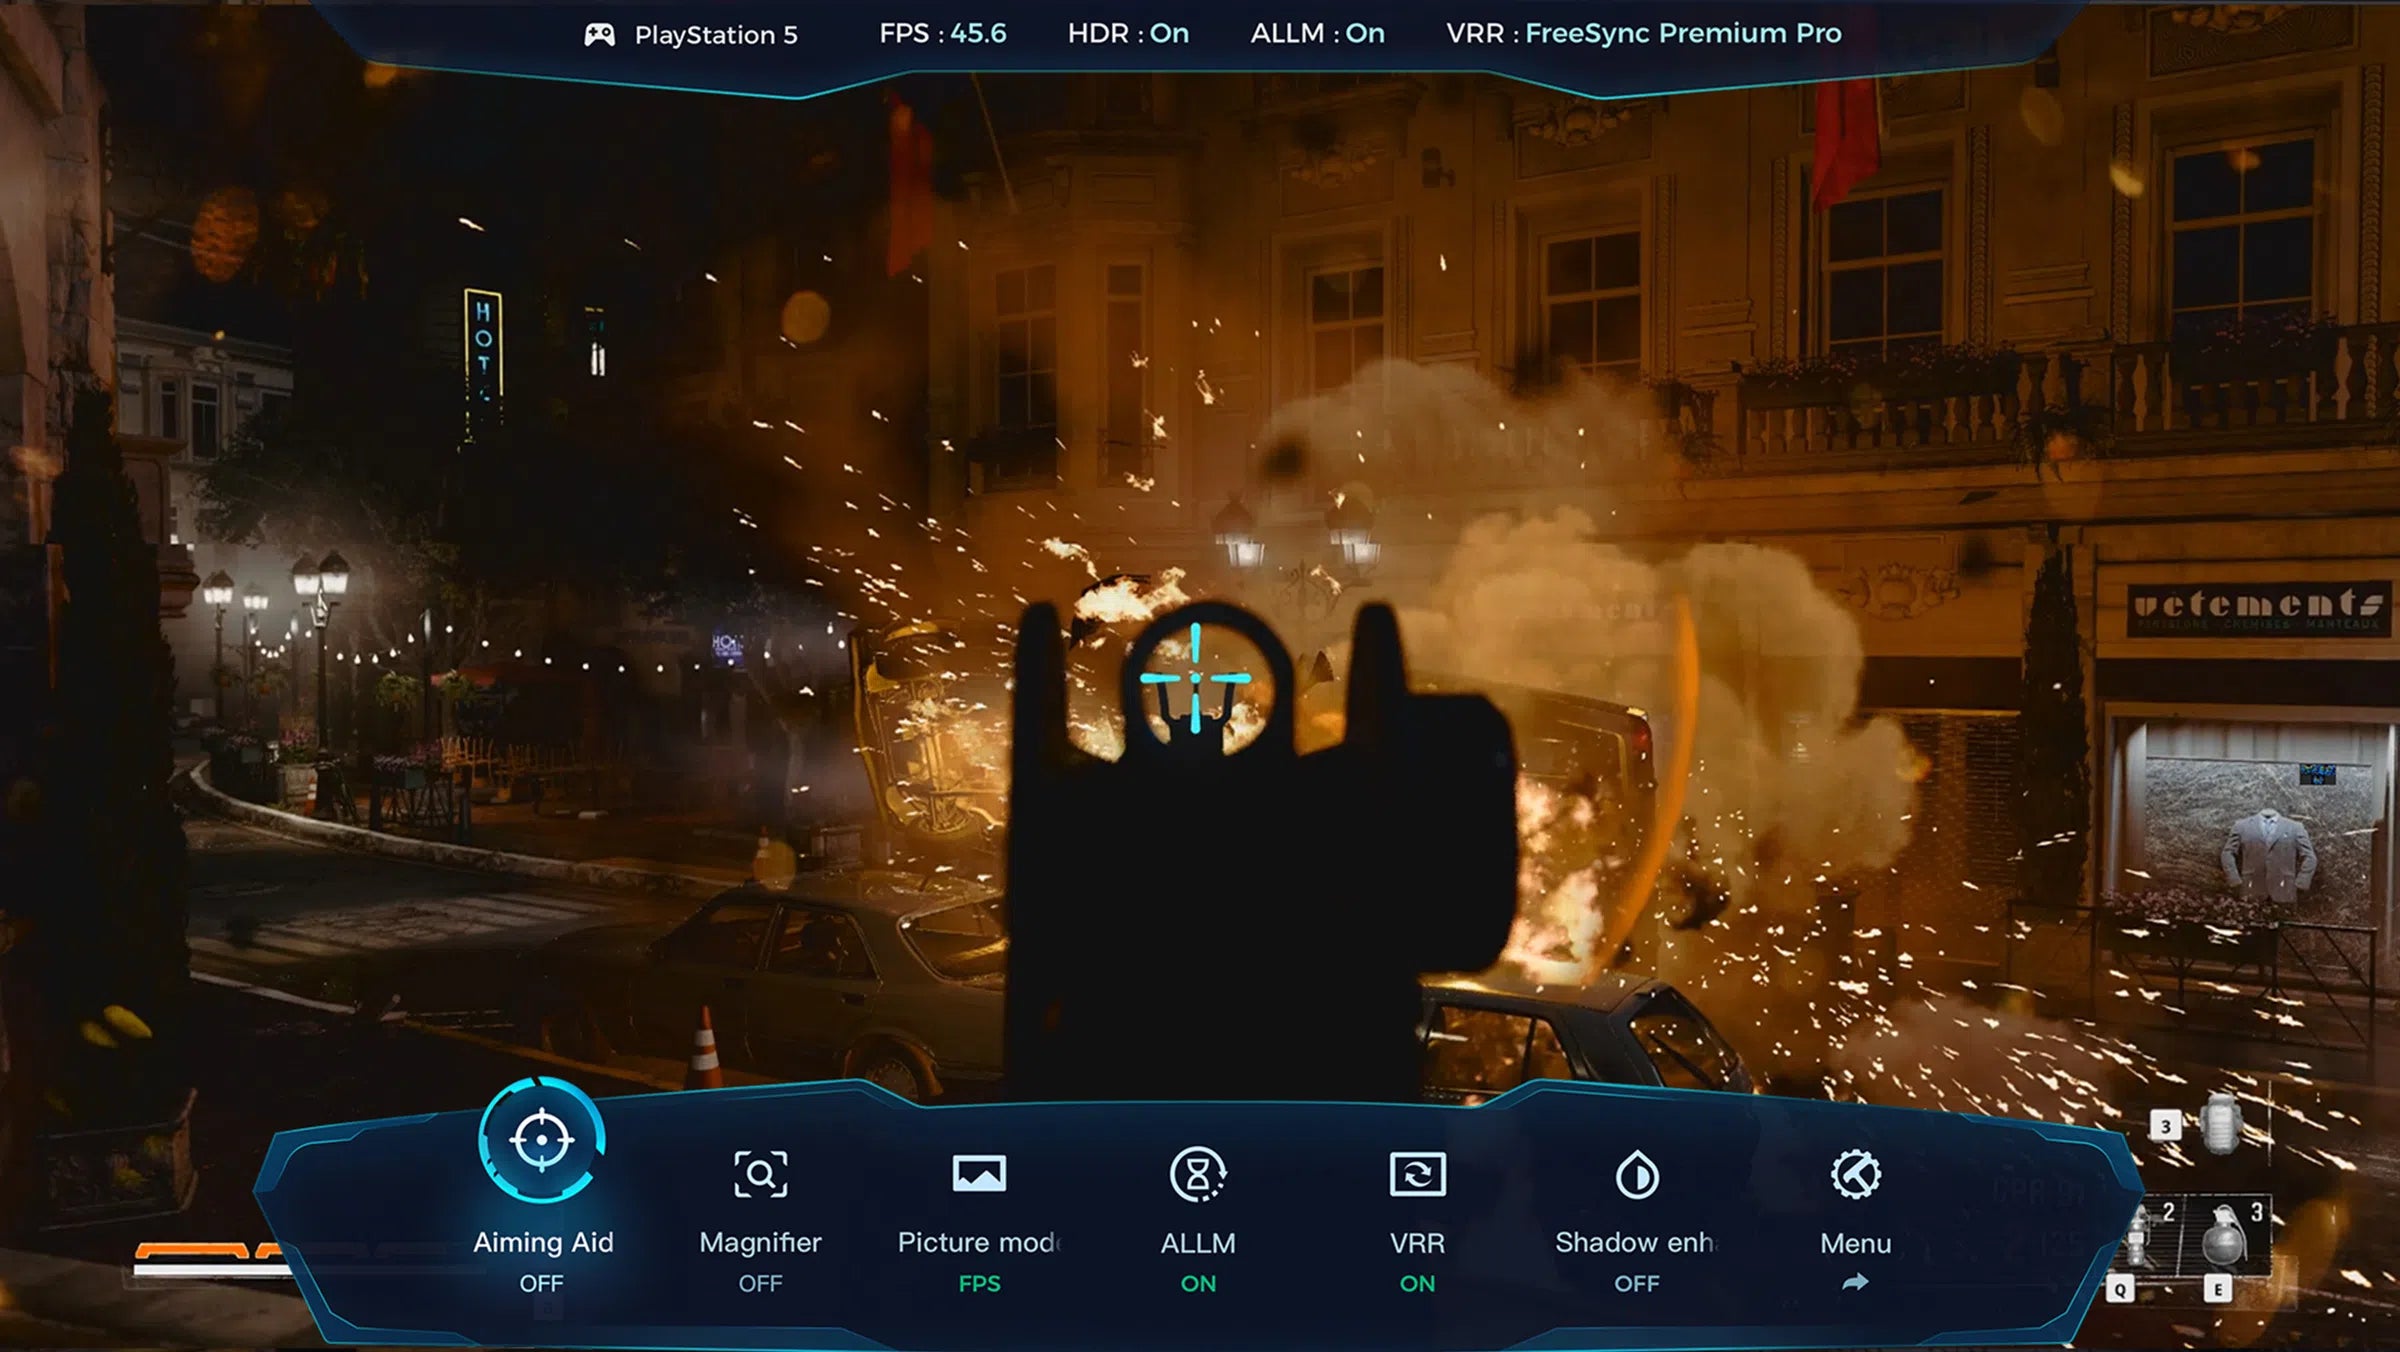Image resolution: width=2400 pixels, height=1352 pixels.
Task: Expand Picture mode FPS setting
Action: (x=979, y=1283)
